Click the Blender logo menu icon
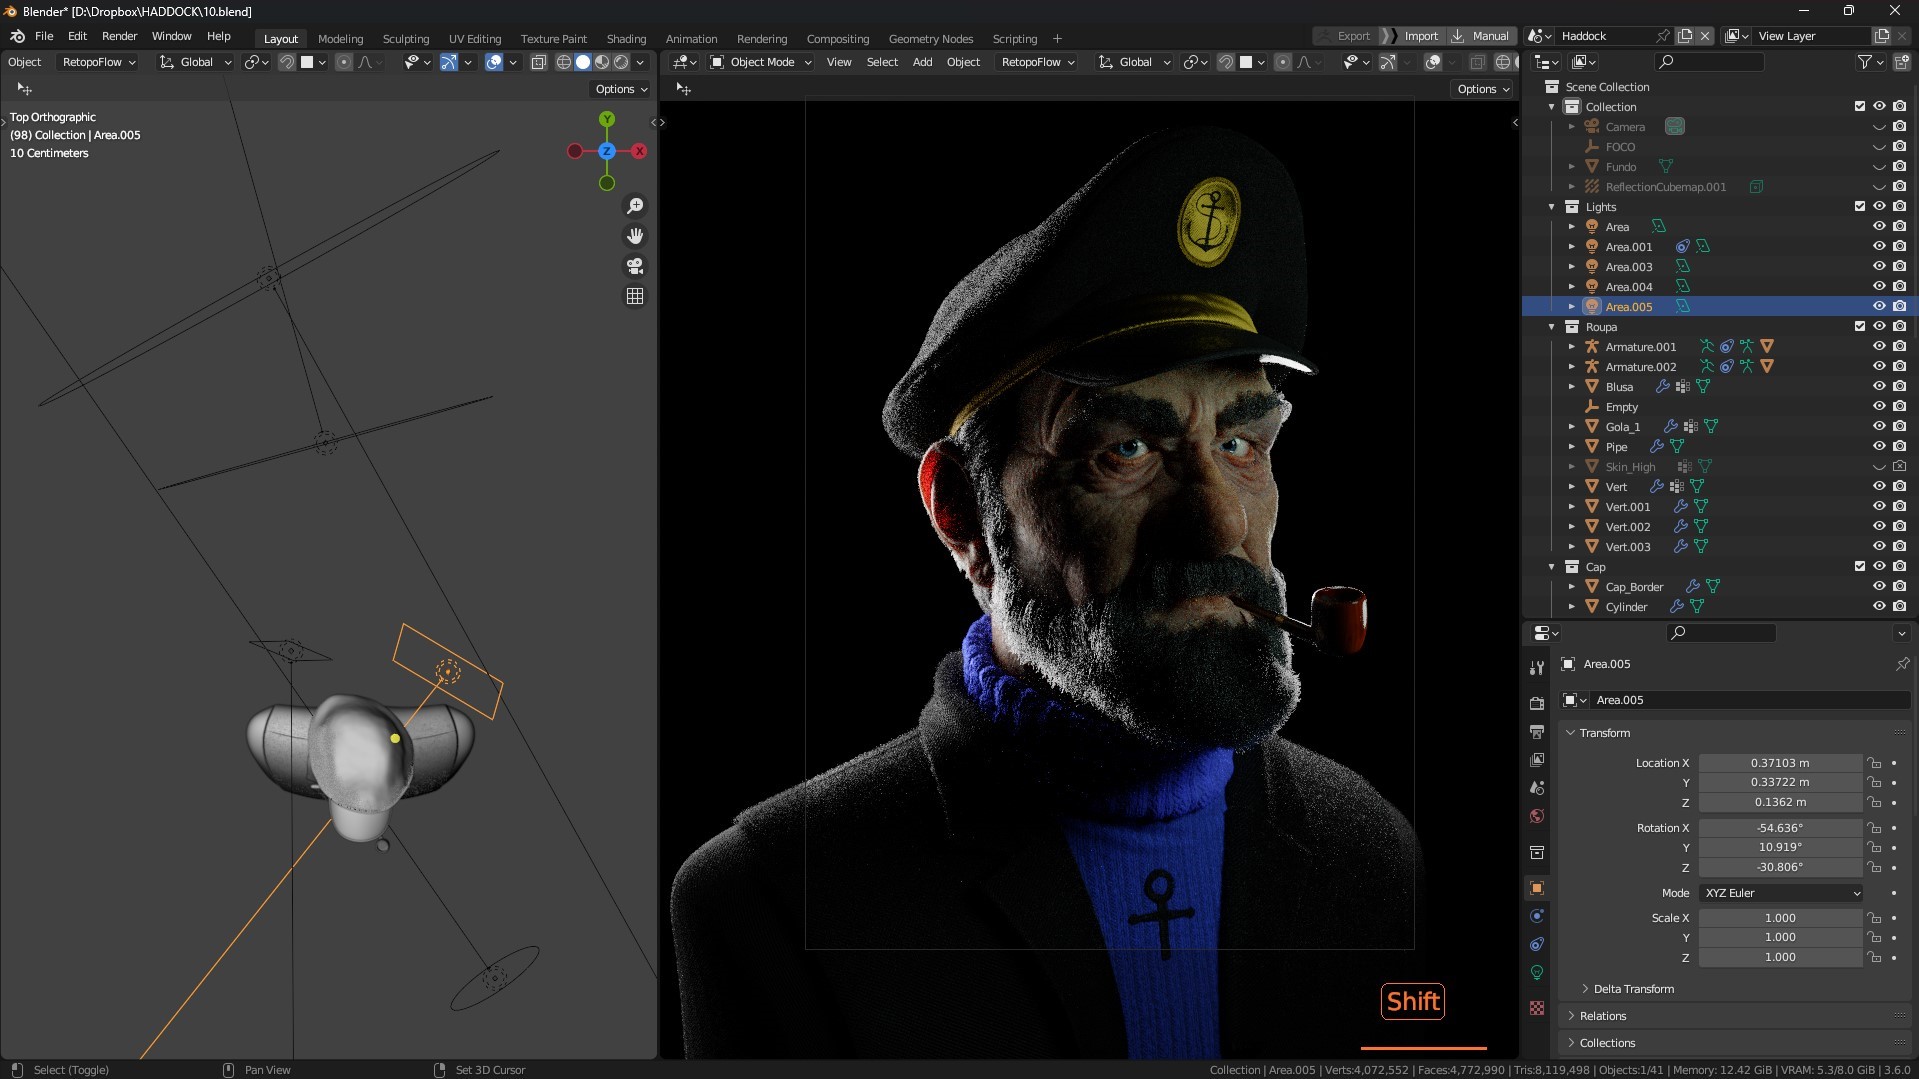 [x=17, y=36]
